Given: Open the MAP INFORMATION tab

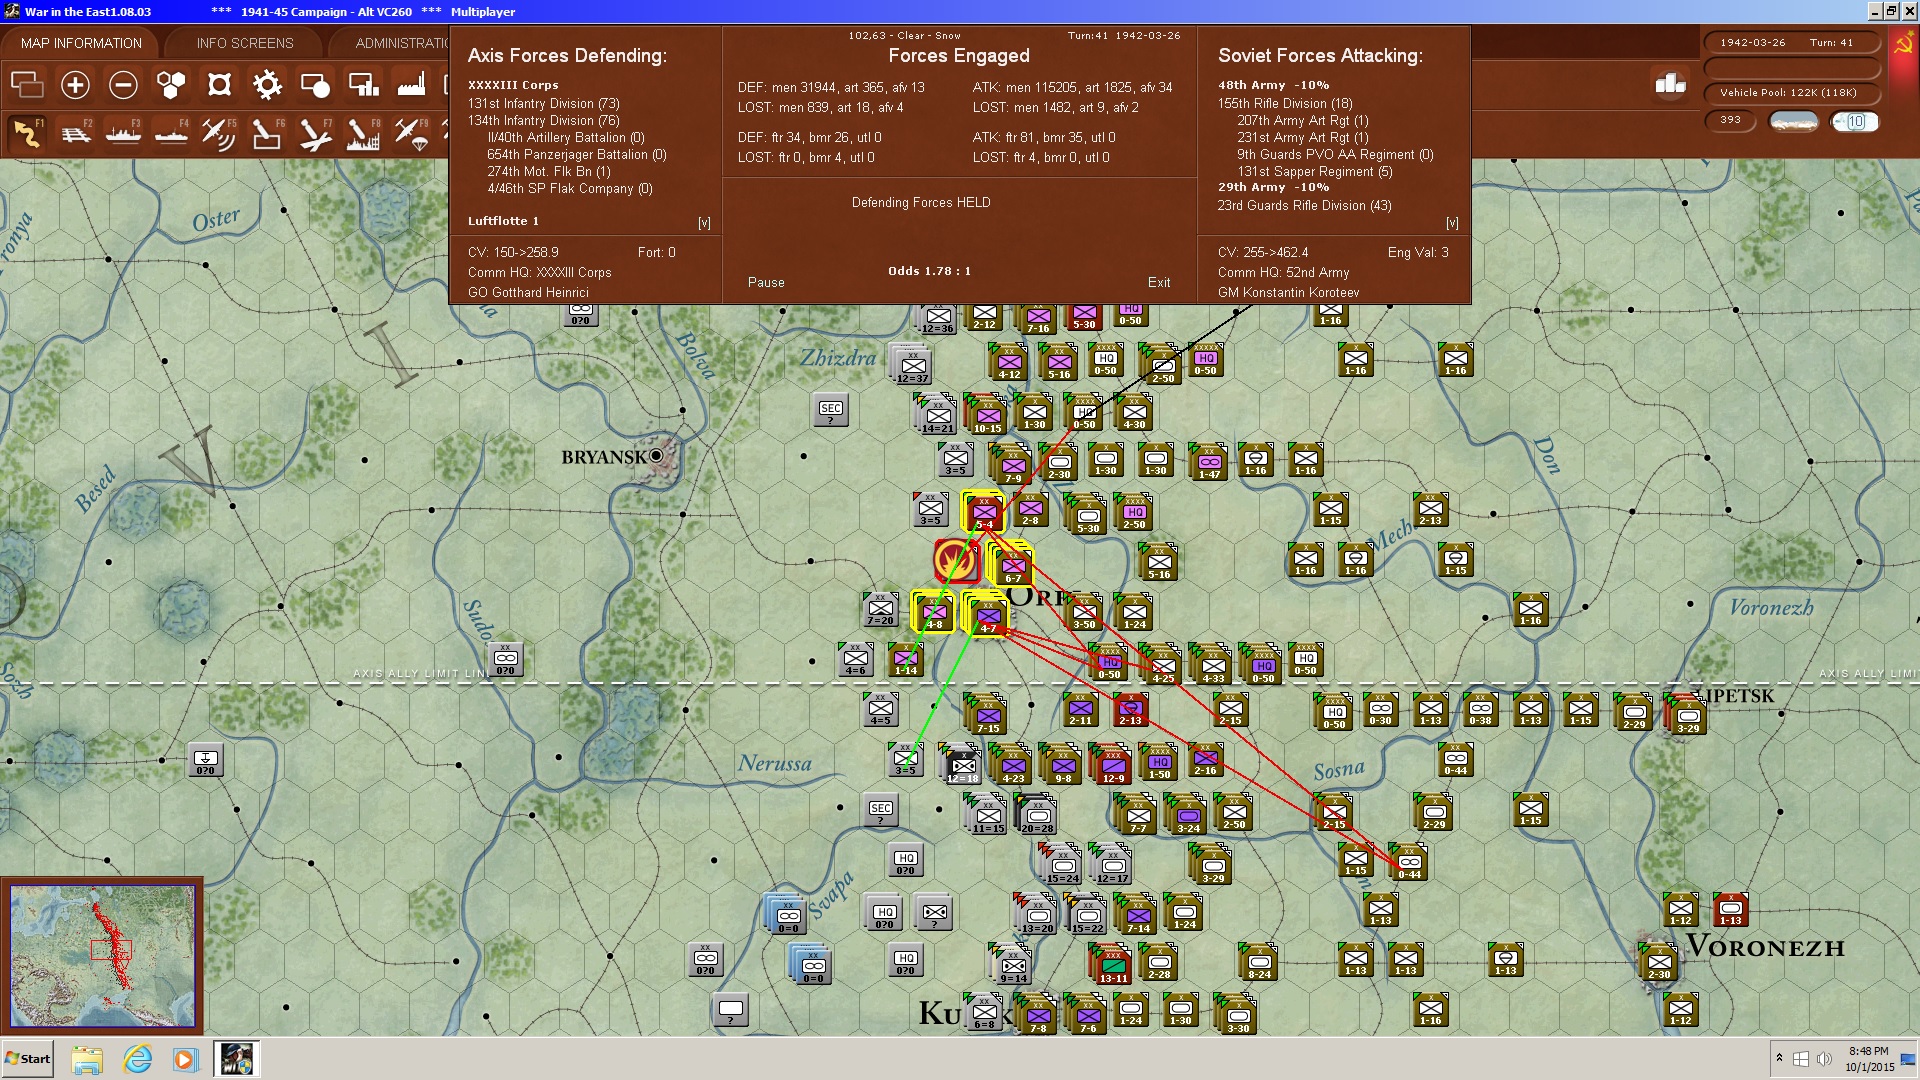Looking at the screenshot, I should point(81,43).
